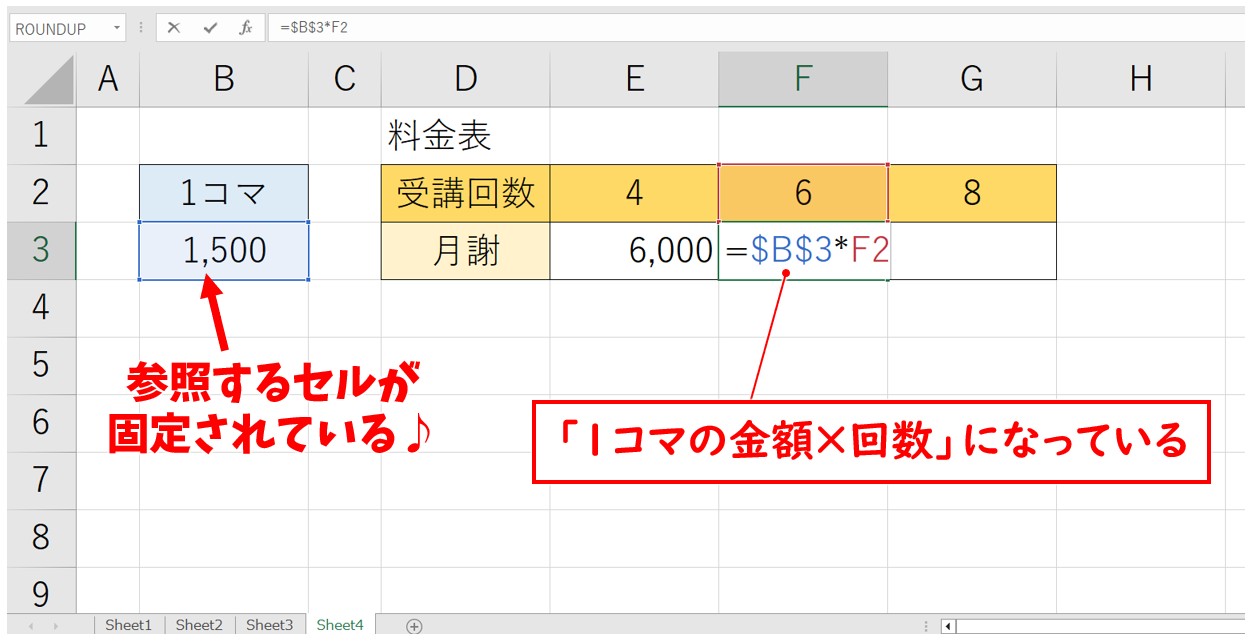Select the Sheet4 tab
Viewport: 1251px width, 643px height.
tap(340, 625)
